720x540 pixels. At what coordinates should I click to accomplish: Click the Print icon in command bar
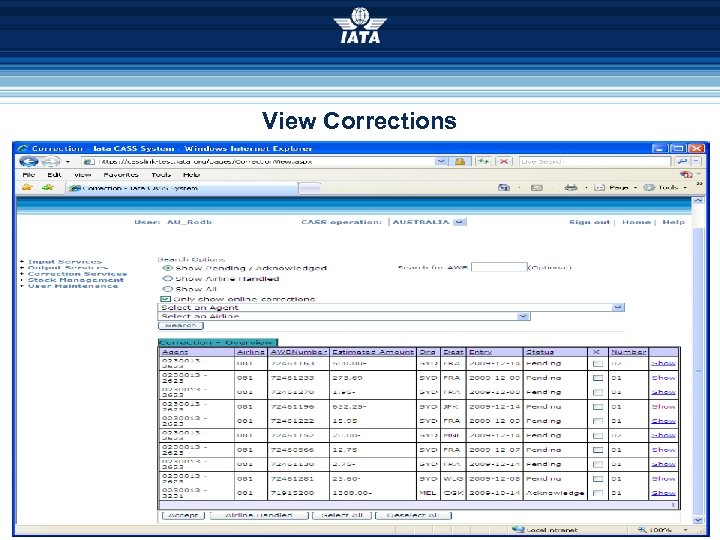[571, 187]
